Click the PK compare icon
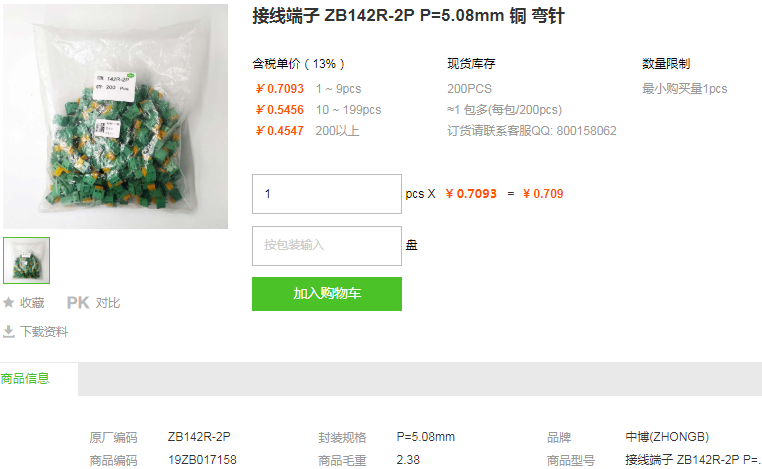 click(78, 303)
